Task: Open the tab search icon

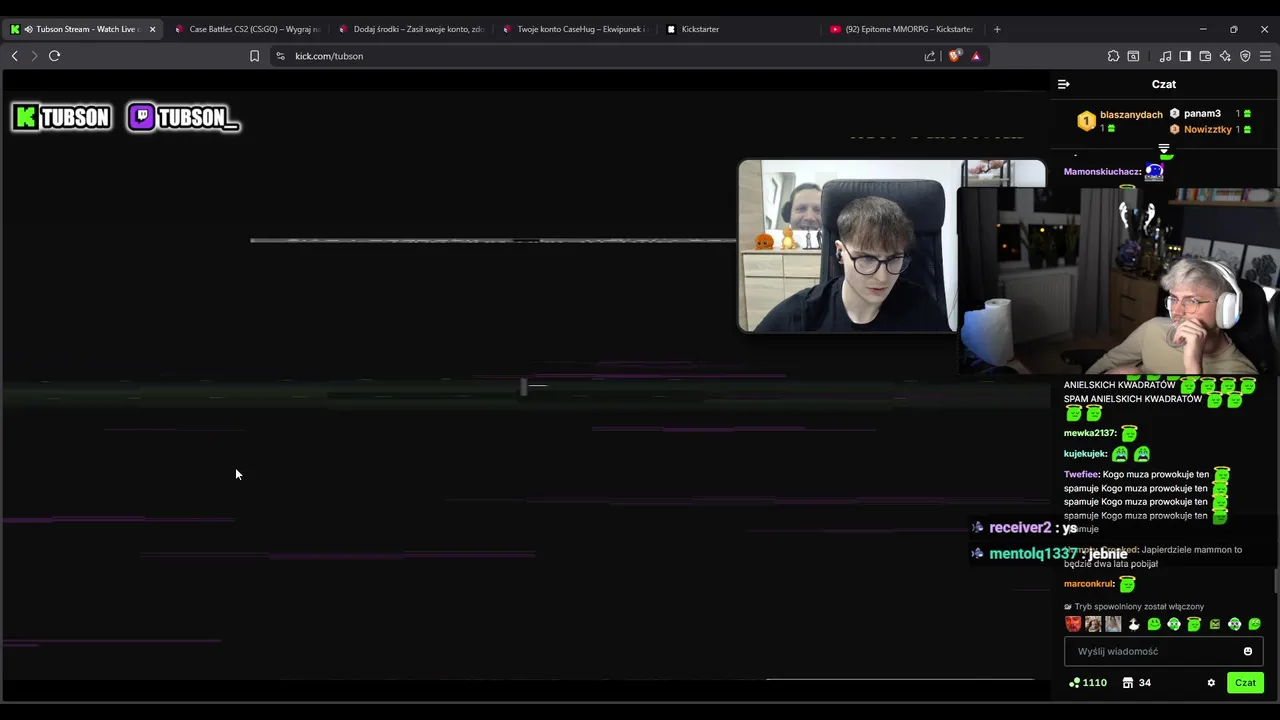Action: (x=1133, y=56)
